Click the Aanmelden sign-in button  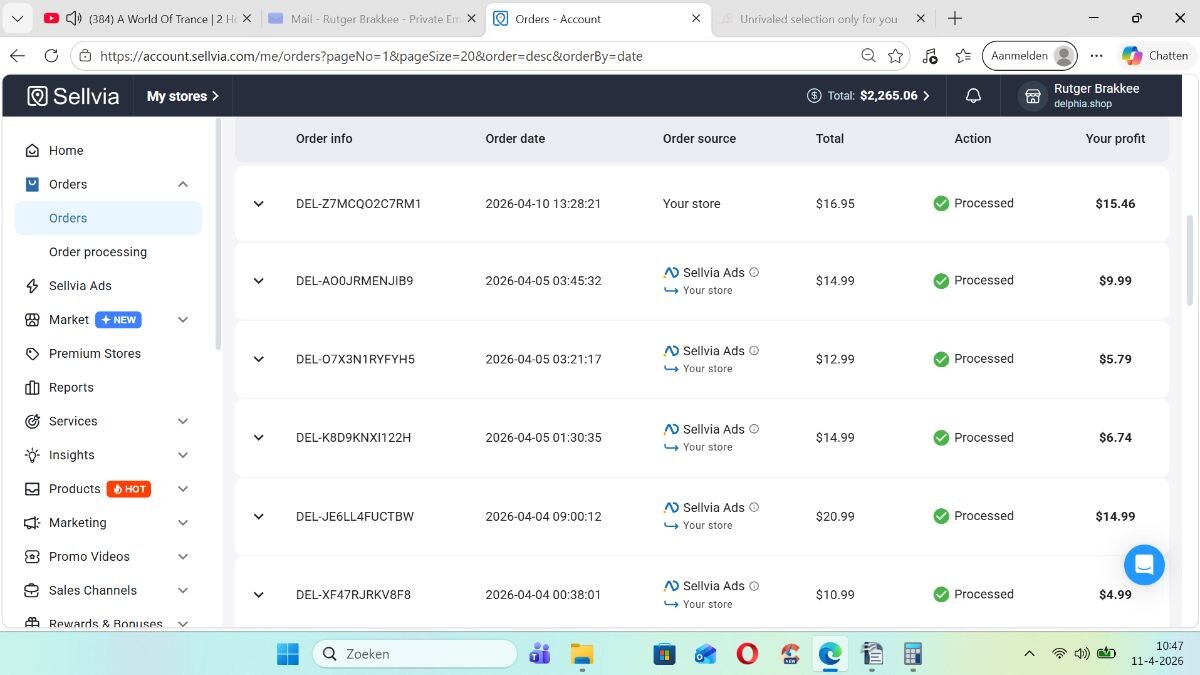point(1029,56)
